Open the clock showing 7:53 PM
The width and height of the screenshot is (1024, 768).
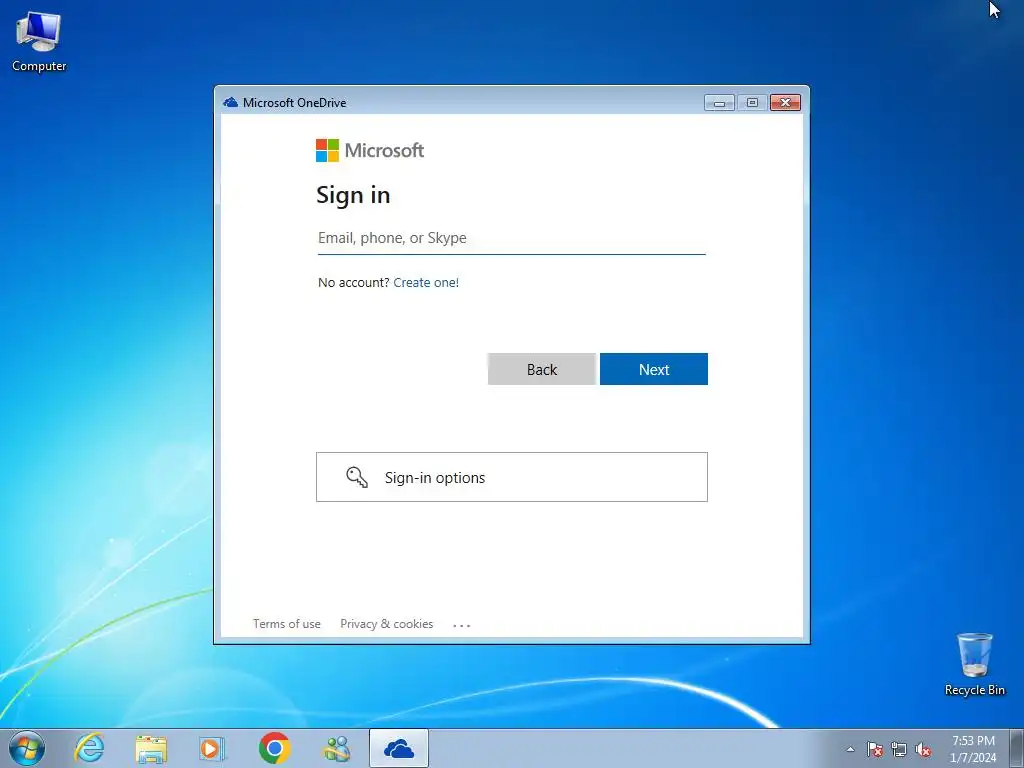coord(973,748)
